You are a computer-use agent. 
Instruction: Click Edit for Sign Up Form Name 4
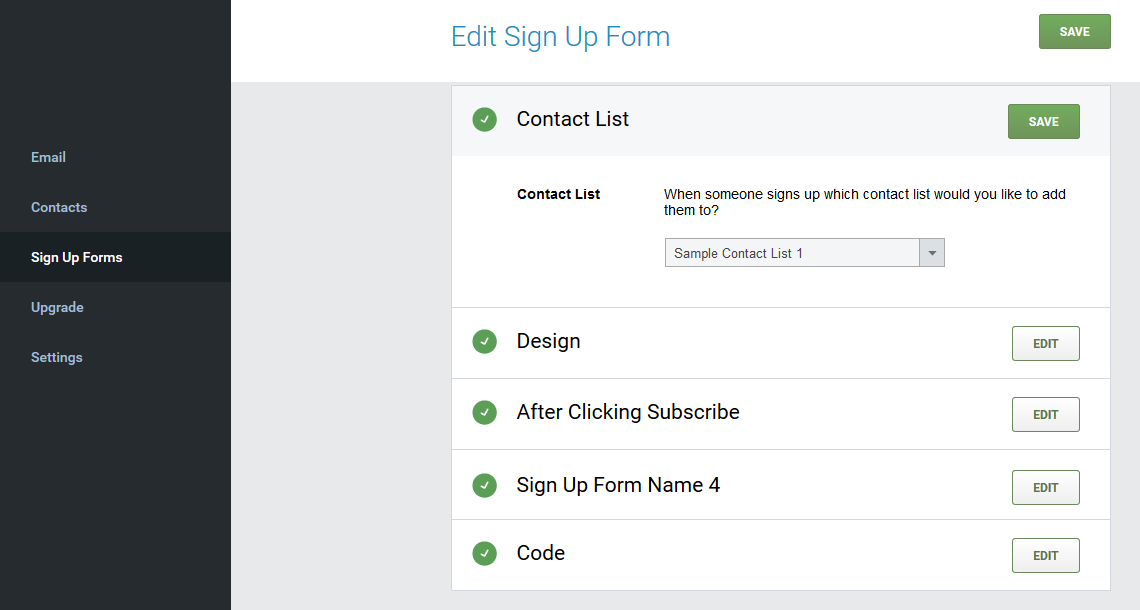[1045, 487]
